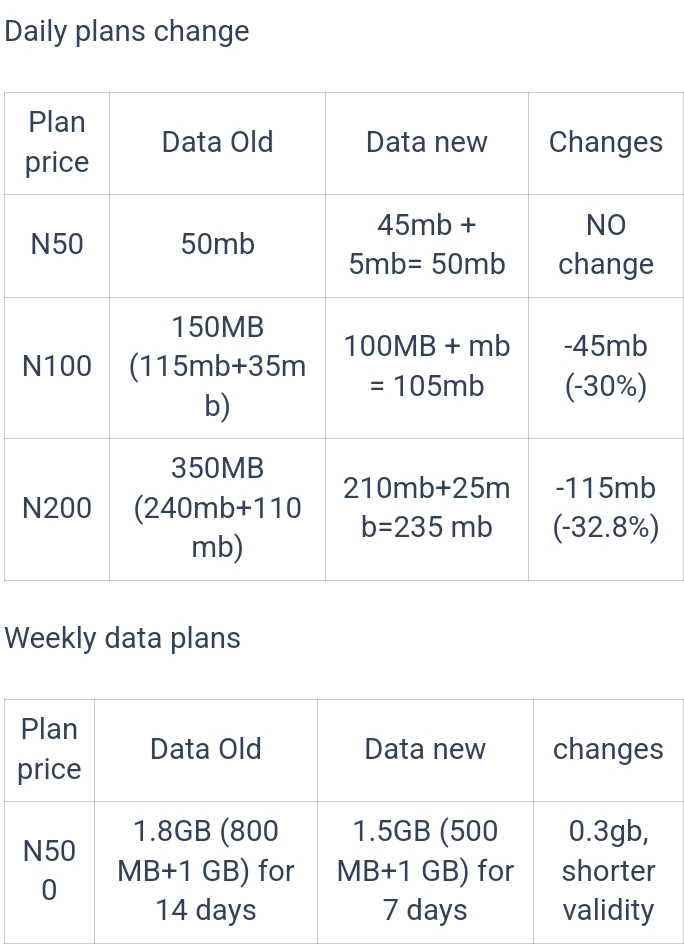Select daily table 'Data Old' header cell
Viewport: 684px width, 949px height.
click(217, 143)
